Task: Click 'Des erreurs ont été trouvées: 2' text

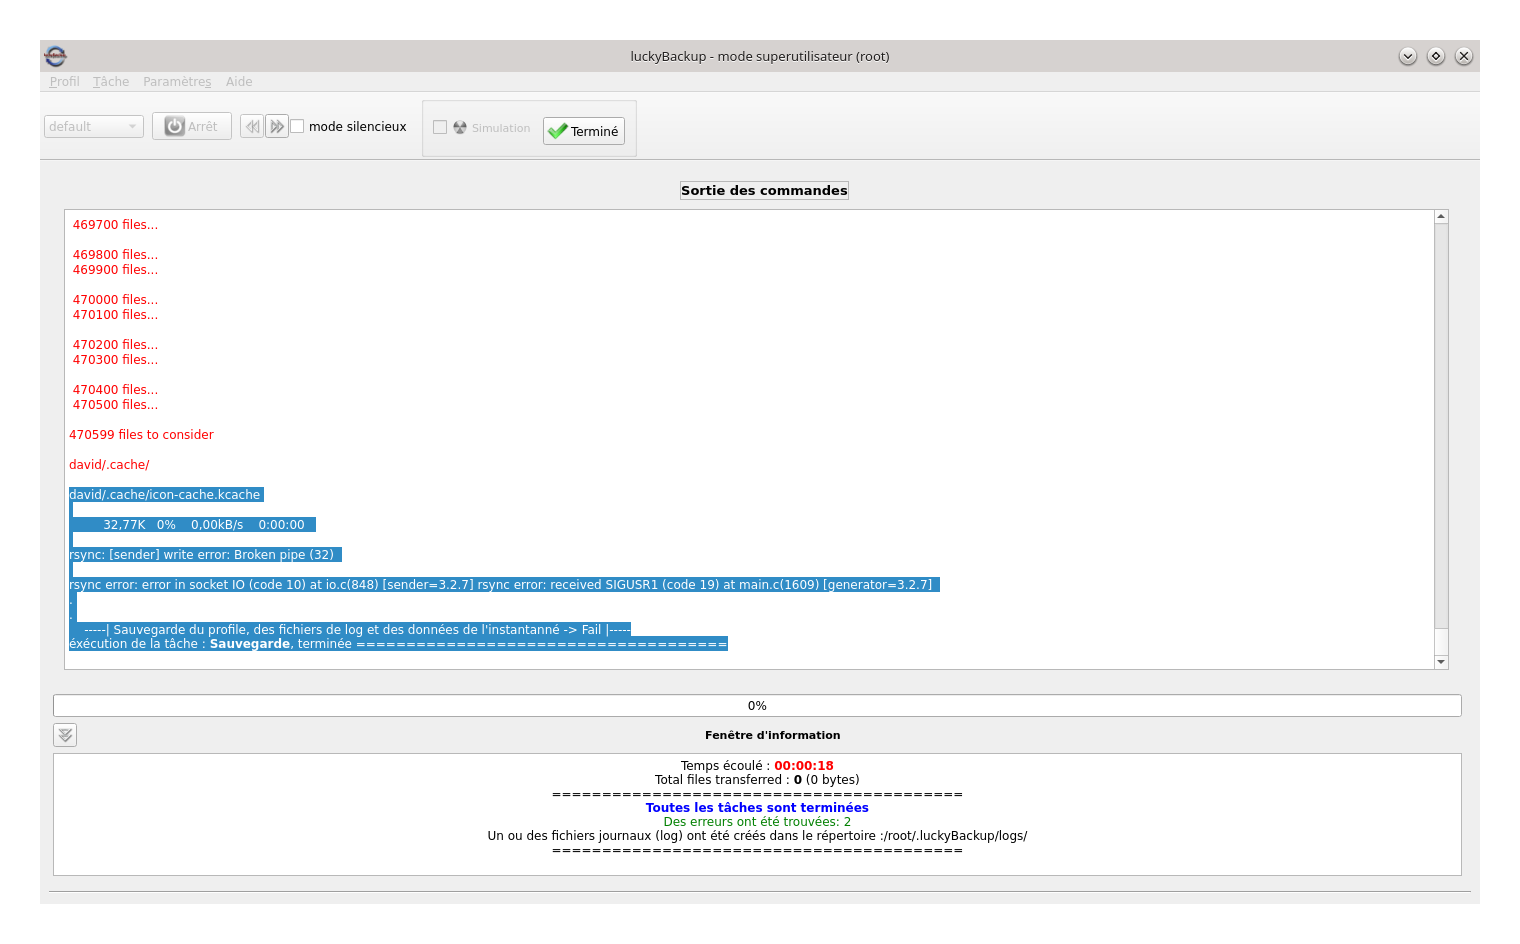Action: click(757, 822)
